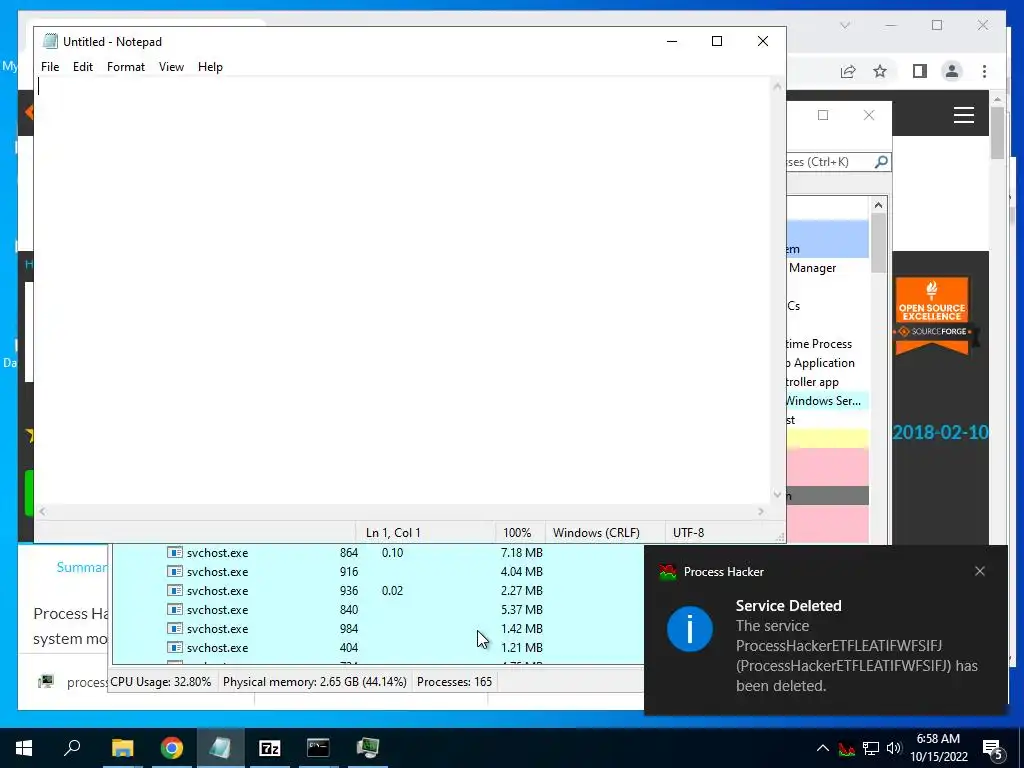Click the svchost.exe icon for PID 936
This screenshot has width=1024, height=768.
click(x=174, y=590)
